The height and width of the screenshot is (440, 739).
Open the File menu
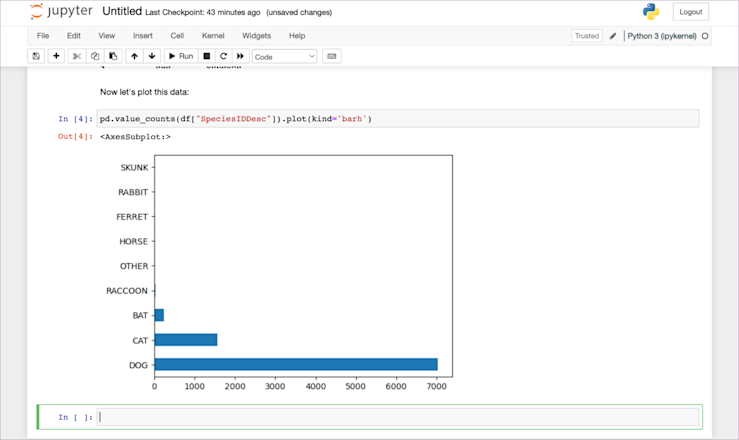click(43, 36)
